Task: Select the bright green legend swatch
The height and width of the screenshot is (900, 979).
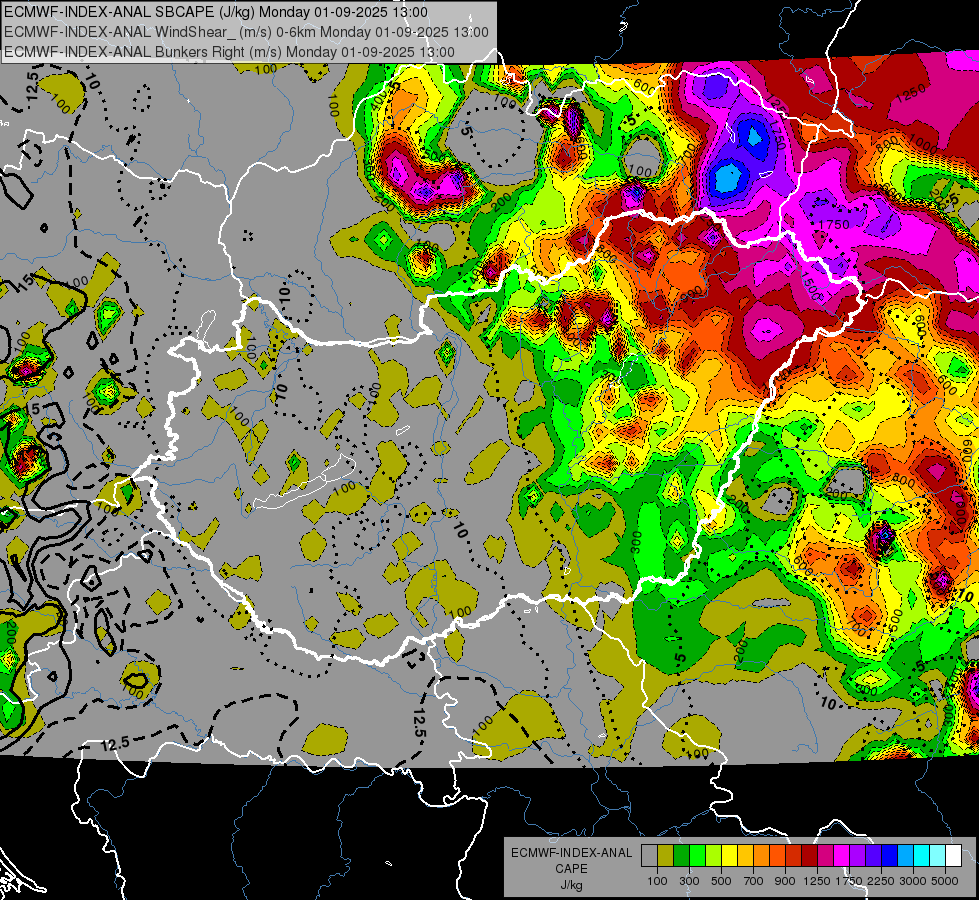Action: click(x=697, y=856)
